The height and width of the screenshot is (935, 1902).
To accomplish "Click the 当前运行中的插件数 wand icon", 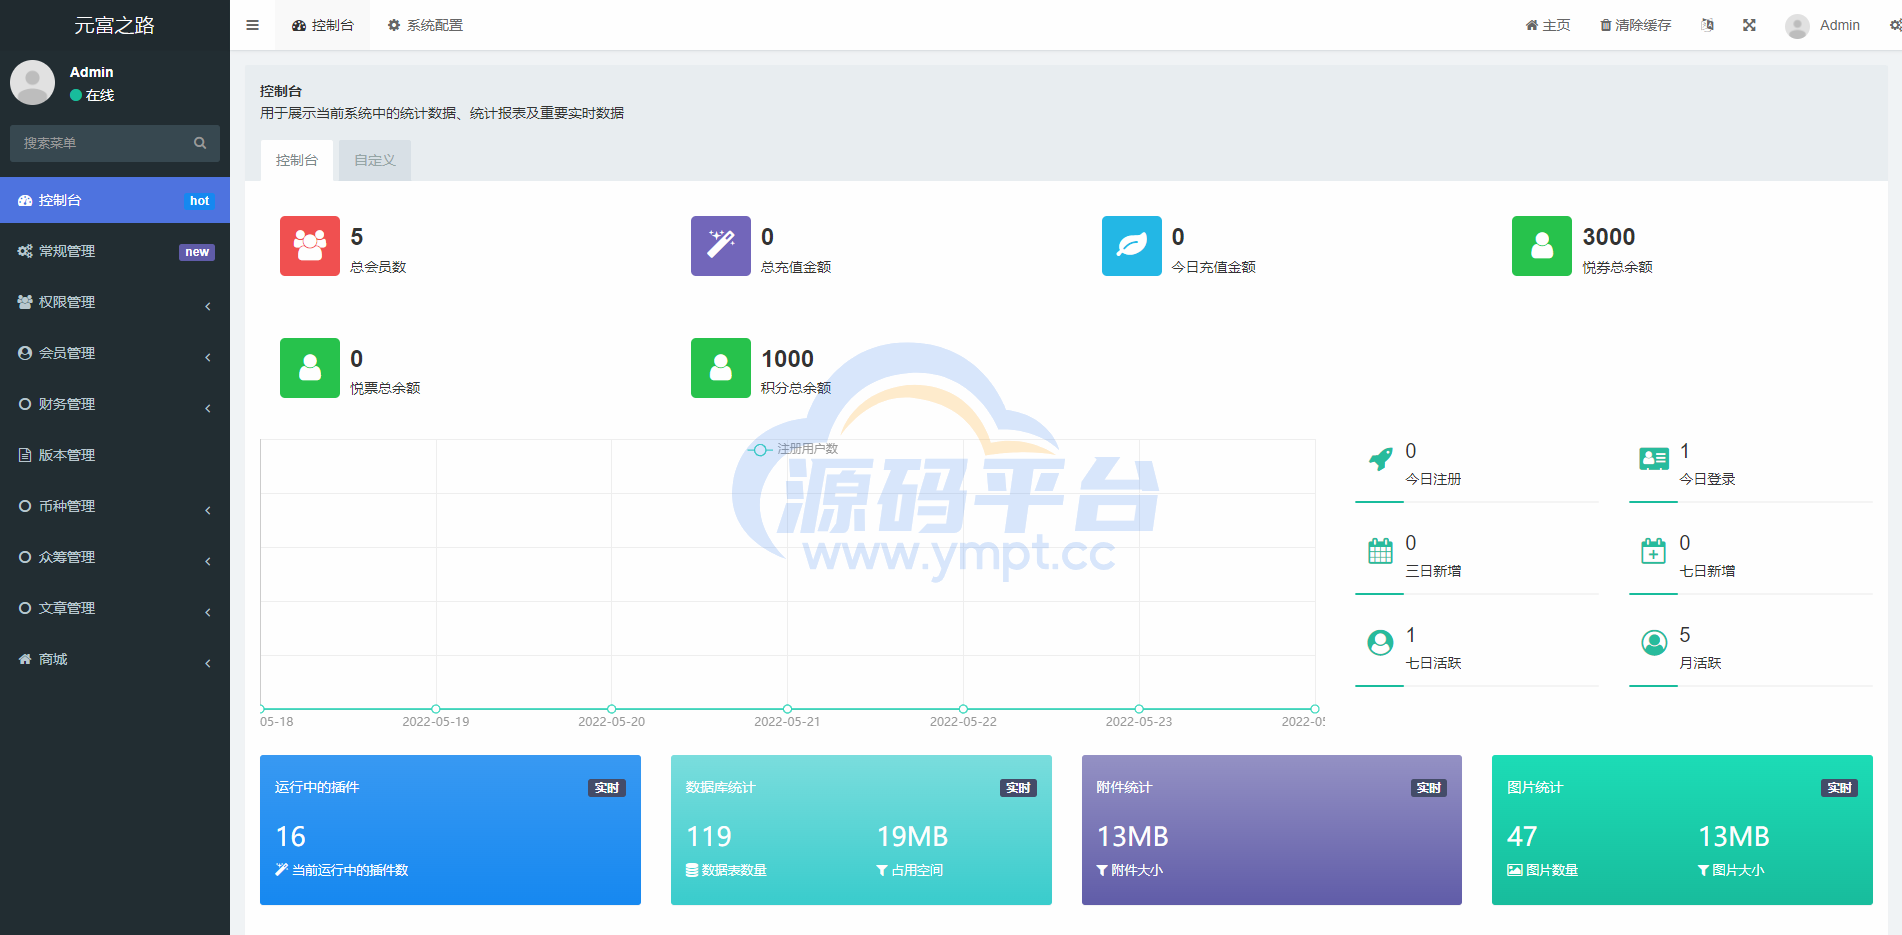I will click(282, 870).
